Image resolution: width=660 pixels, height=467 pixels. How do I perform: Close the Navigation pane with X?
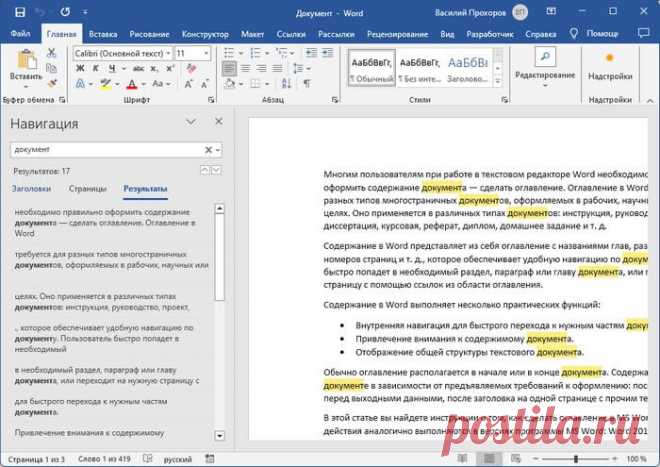click(218, 121)
